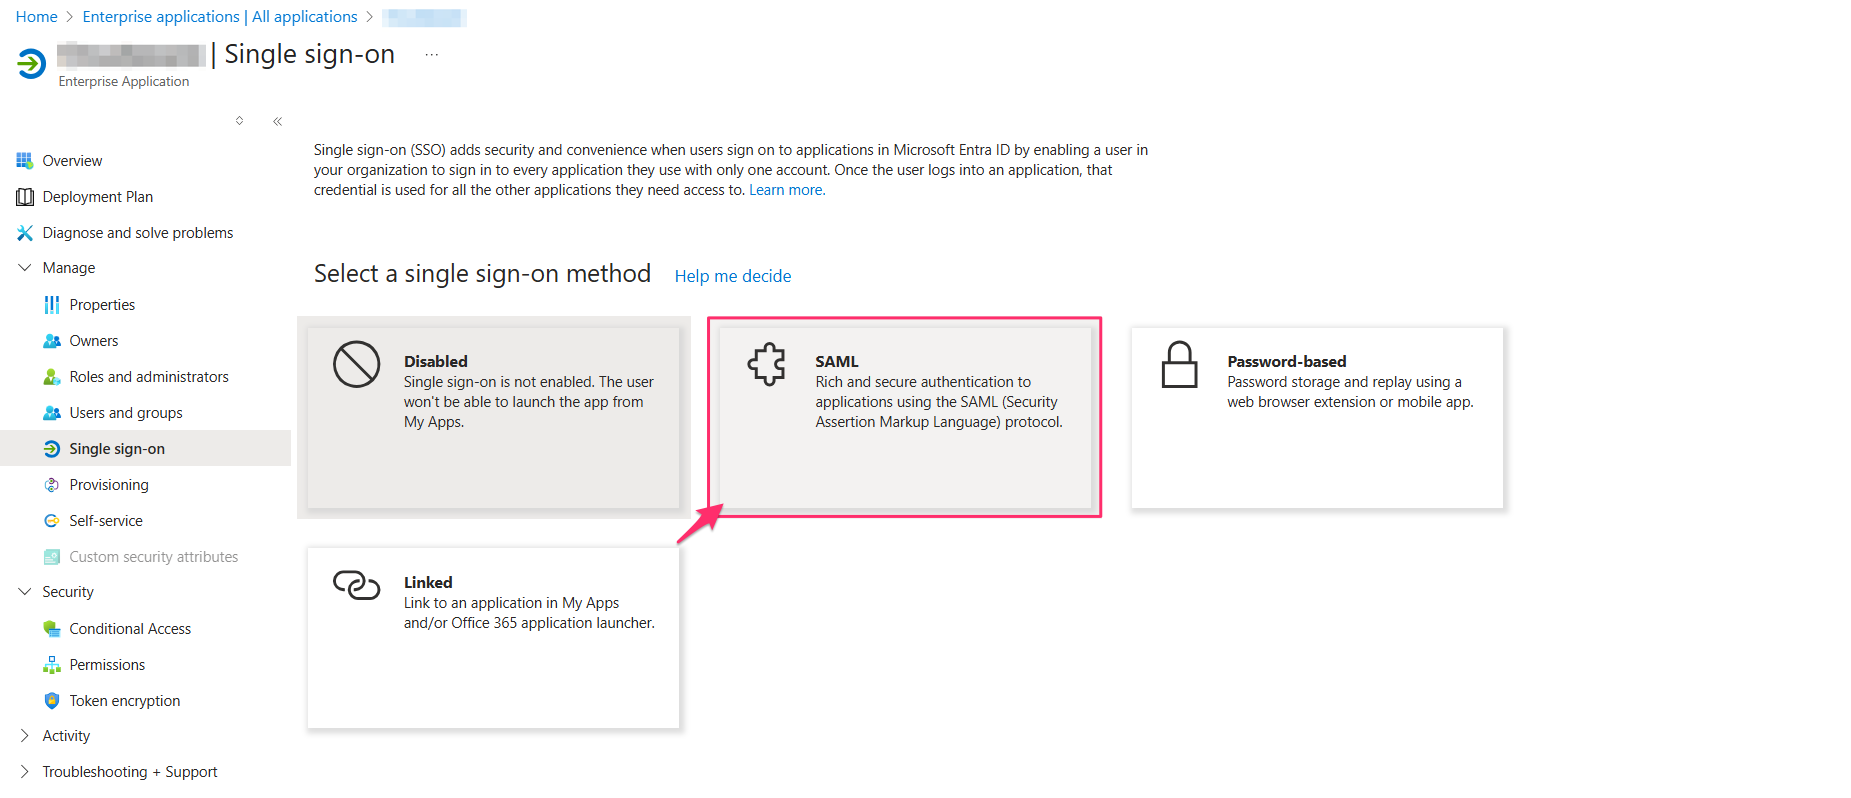Open the Help me decide link
Image resolution: width=1851 pixels, height=798 pixels.
732,275
